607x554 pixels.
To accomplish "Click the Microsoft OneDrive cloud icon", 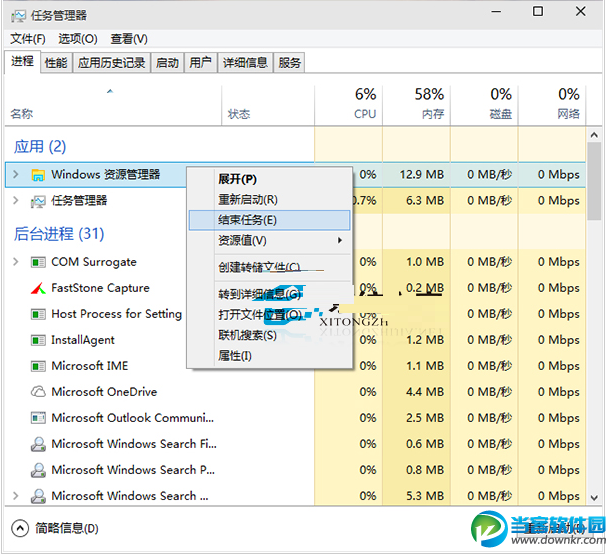I will (38, 392).
